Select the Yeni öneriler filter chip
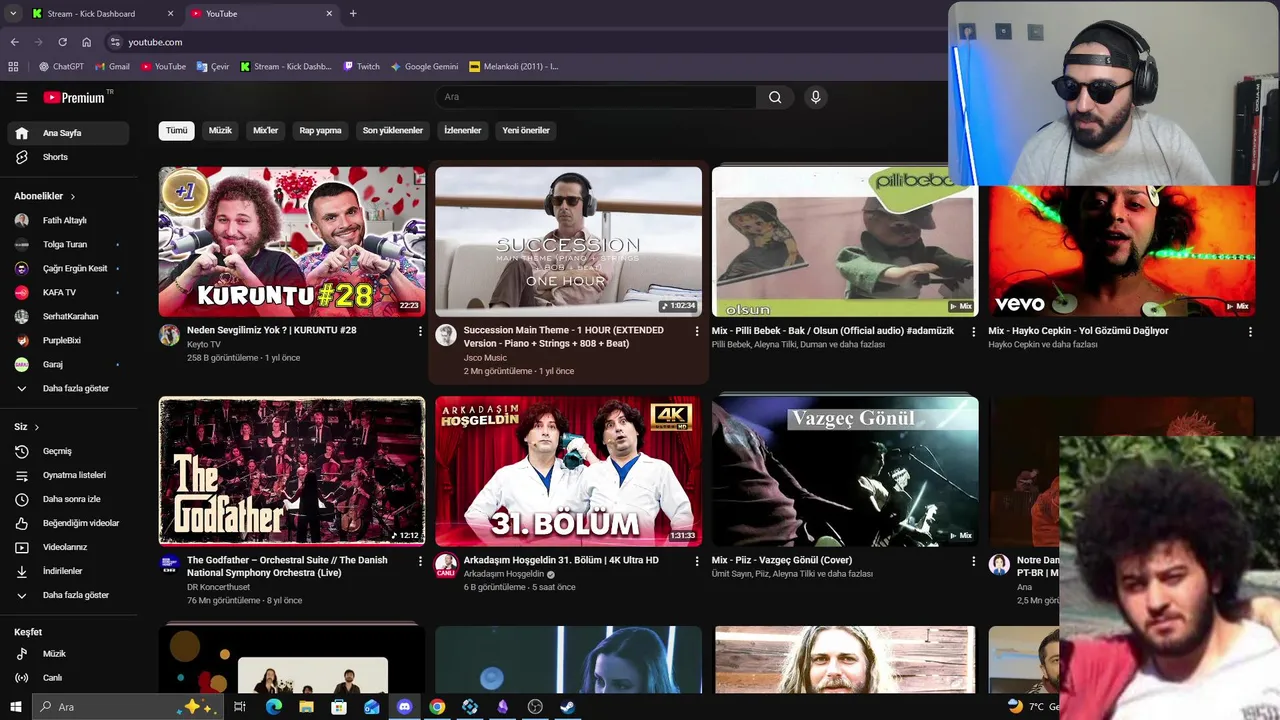This screenshot has width=1280, height=720. pyautogui.click(x=526, y=130)
